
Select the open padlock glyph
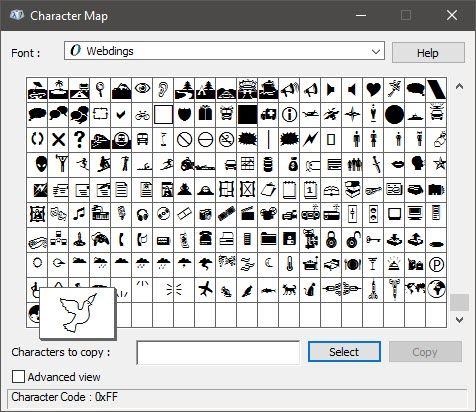(352, 239)
